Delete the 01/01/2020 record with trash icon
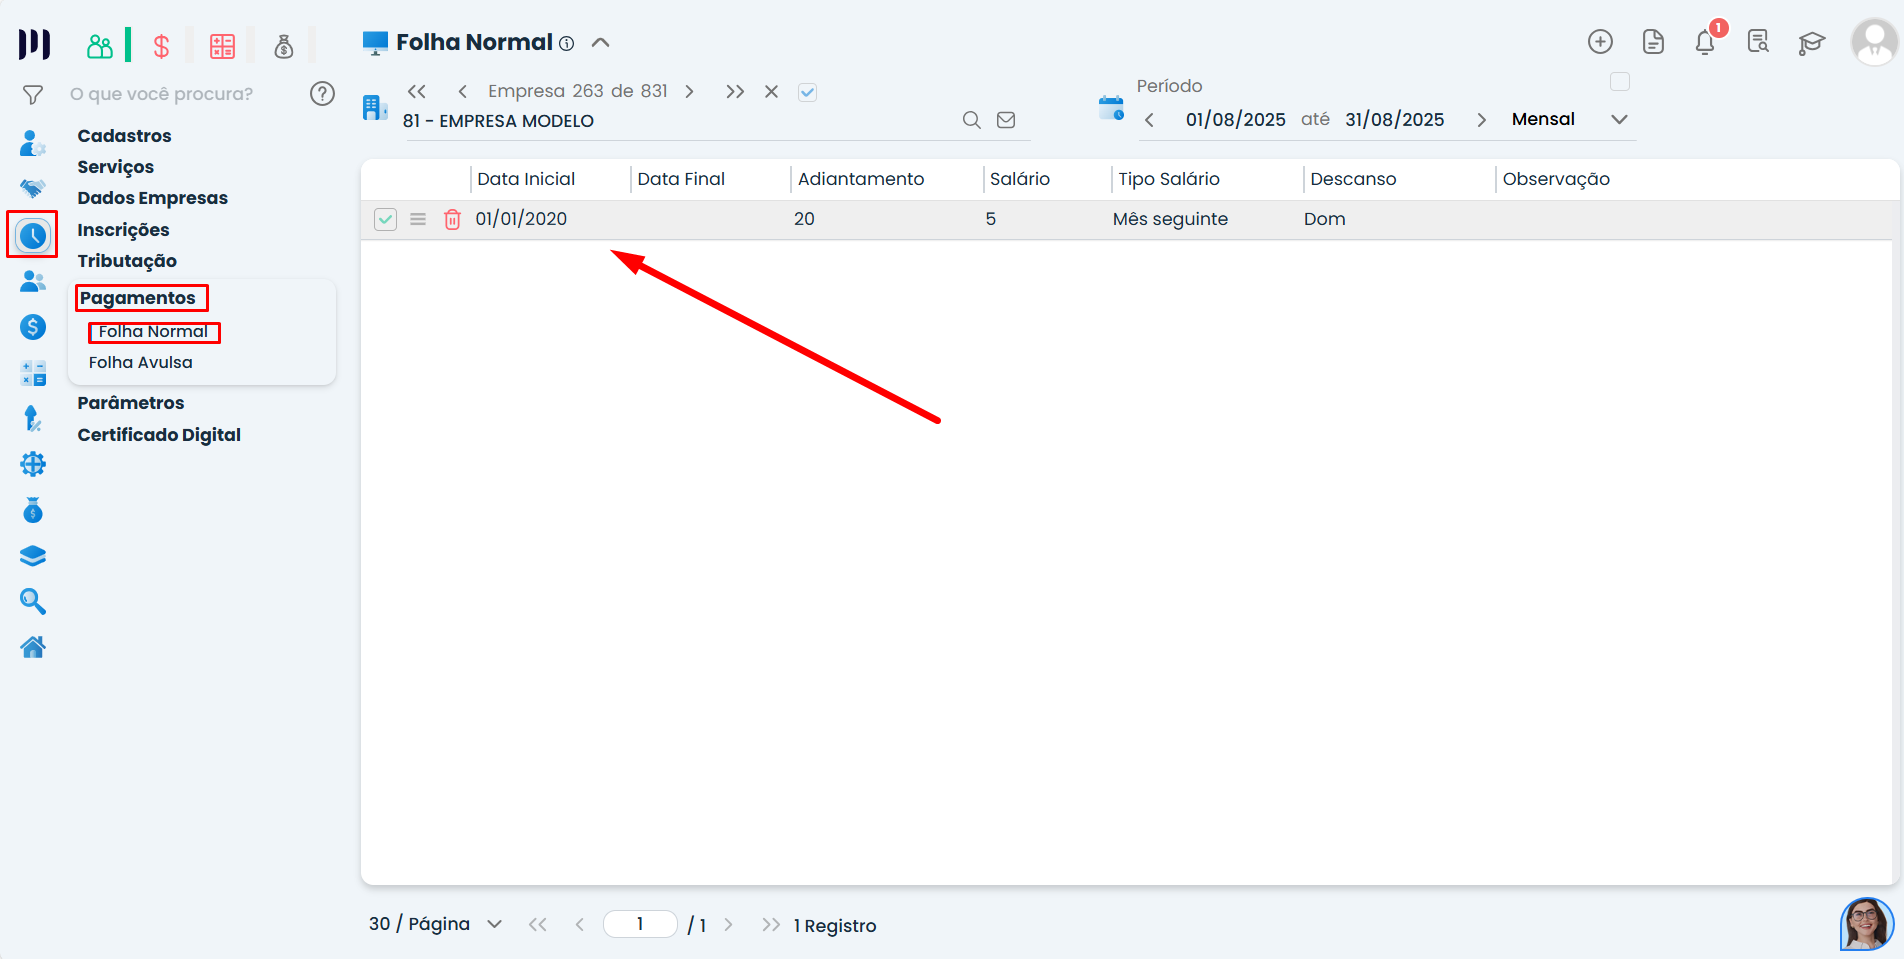Image resolution: width=1904 pixels, height=959 pixels. click(x=452, y=219)
